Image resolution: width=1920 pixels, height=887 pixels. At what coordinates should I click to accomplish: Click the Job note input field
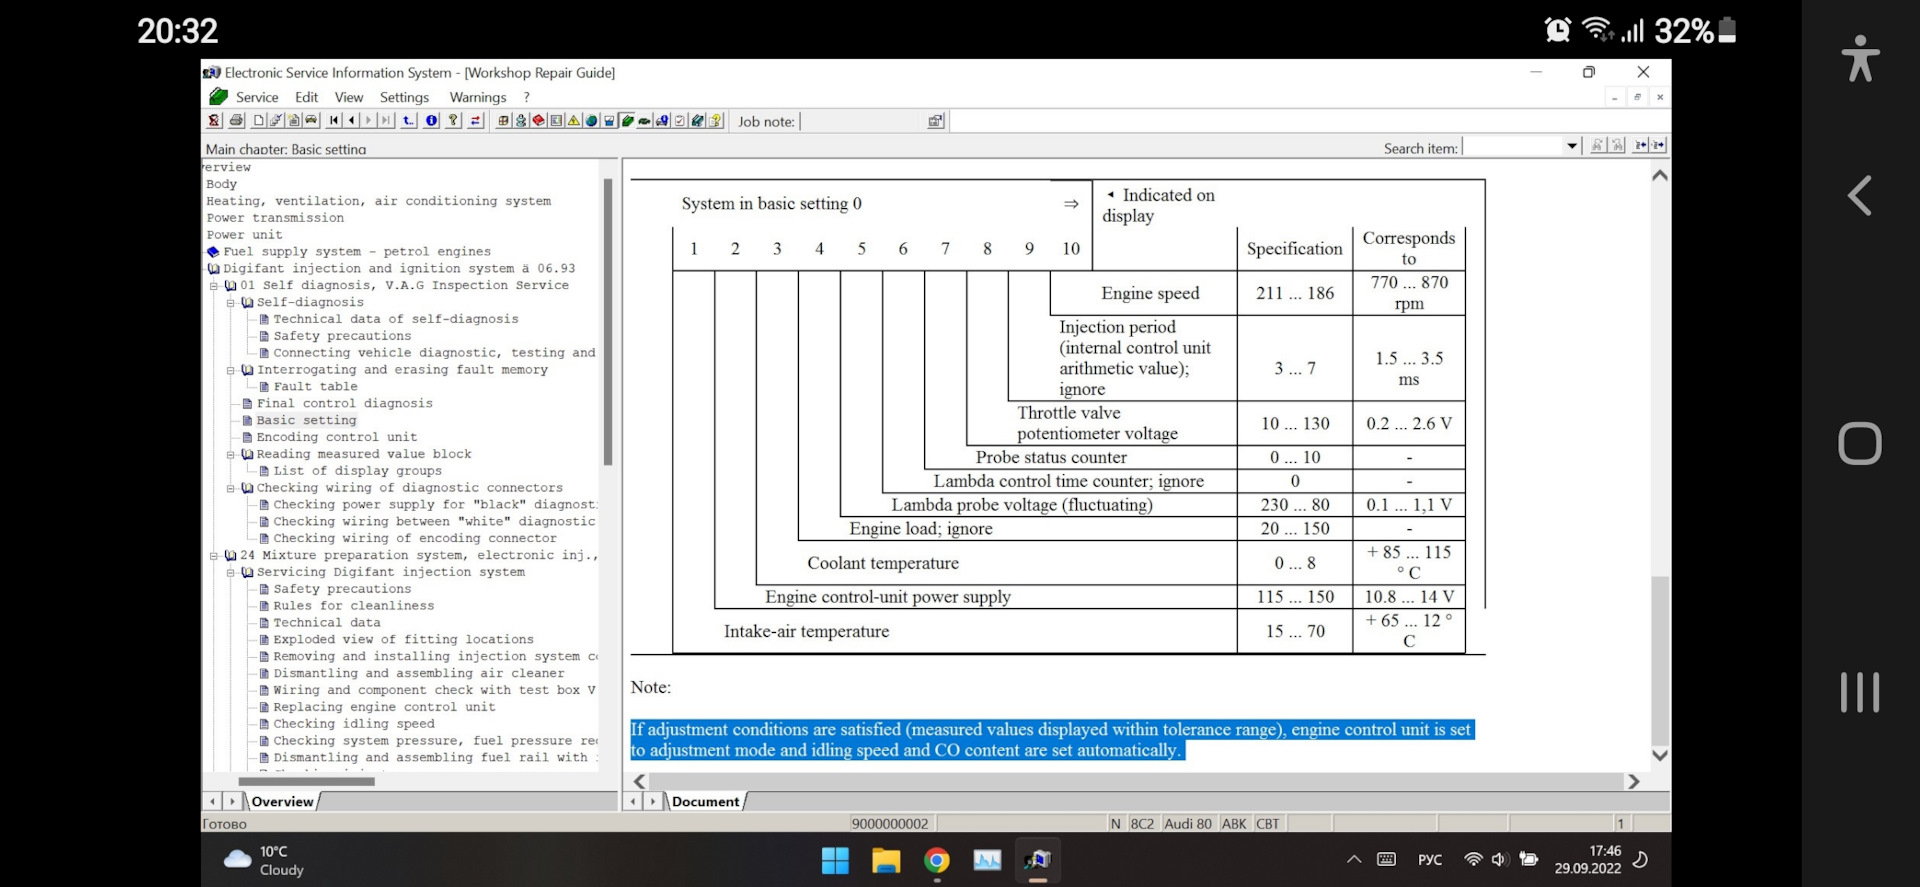860,122
